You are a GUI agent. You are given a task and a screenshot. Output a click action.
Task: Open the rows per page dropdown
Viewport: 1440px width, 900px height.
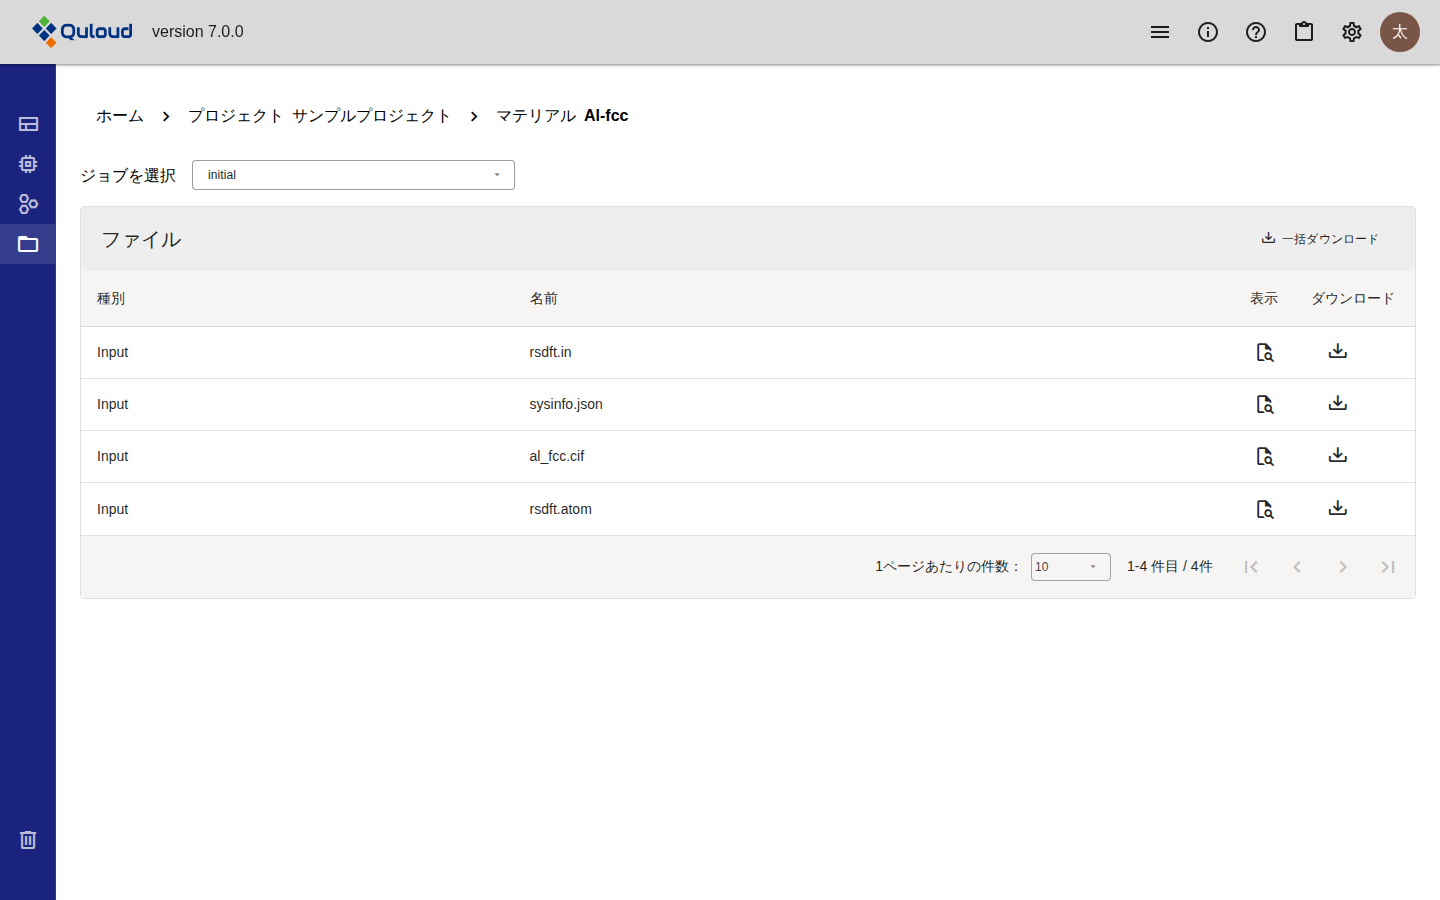[1071, 567]
